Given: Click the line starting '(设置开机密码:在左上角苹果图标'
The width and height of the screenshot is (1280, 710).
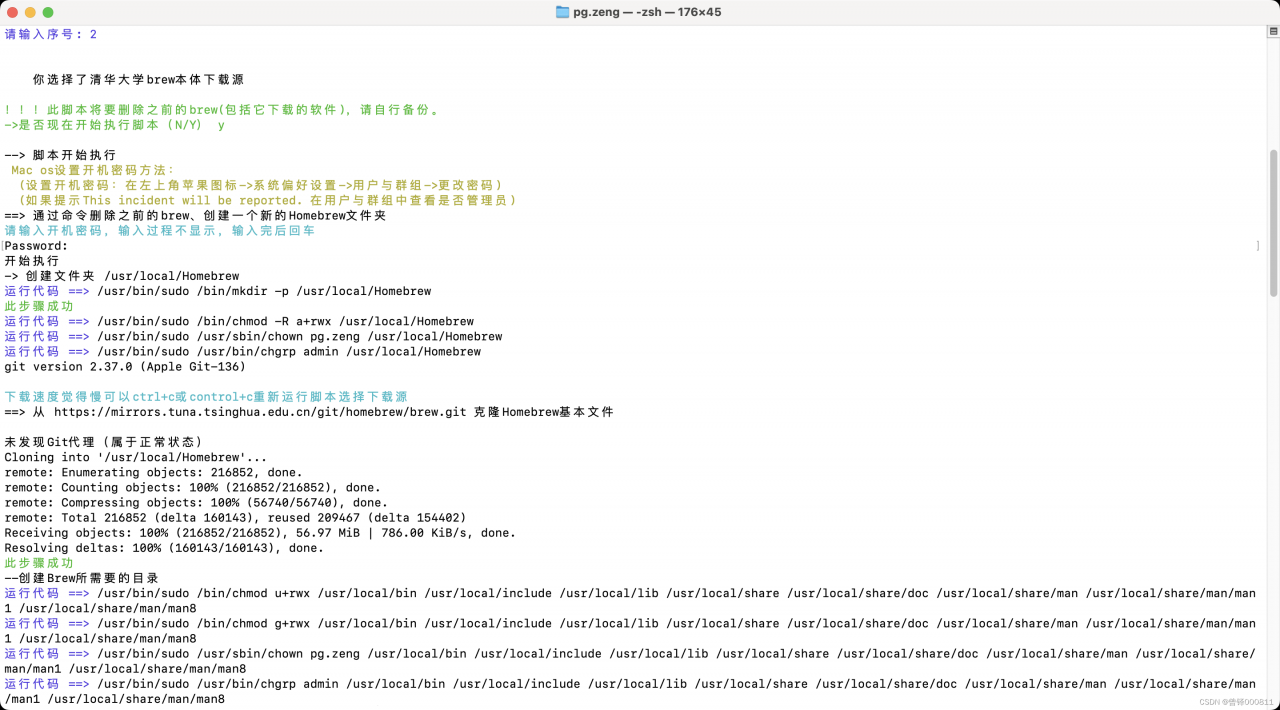Looking at the screenshot, I should 260,185.
